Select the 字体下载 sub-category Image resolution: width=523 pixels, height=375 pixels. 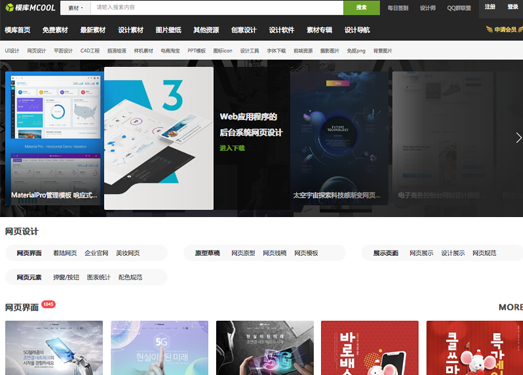(x=276, y=51)
